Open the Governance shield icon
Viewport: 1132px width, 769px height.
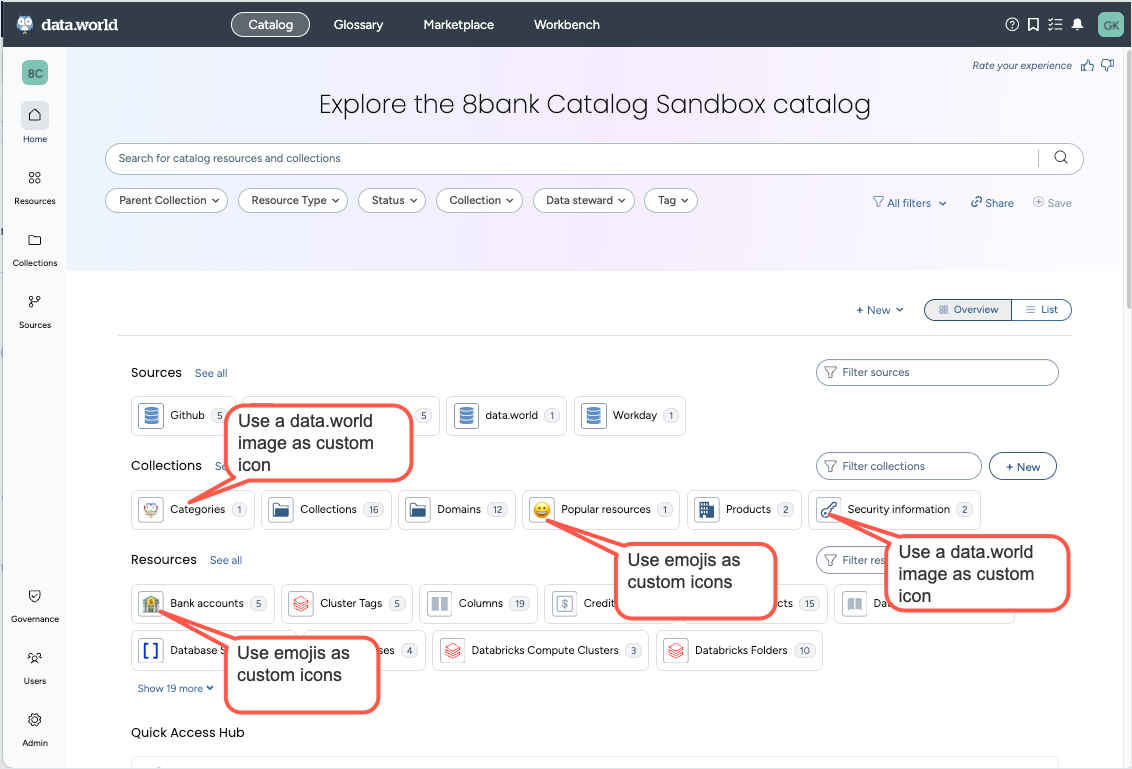click(x=35, y=596)
